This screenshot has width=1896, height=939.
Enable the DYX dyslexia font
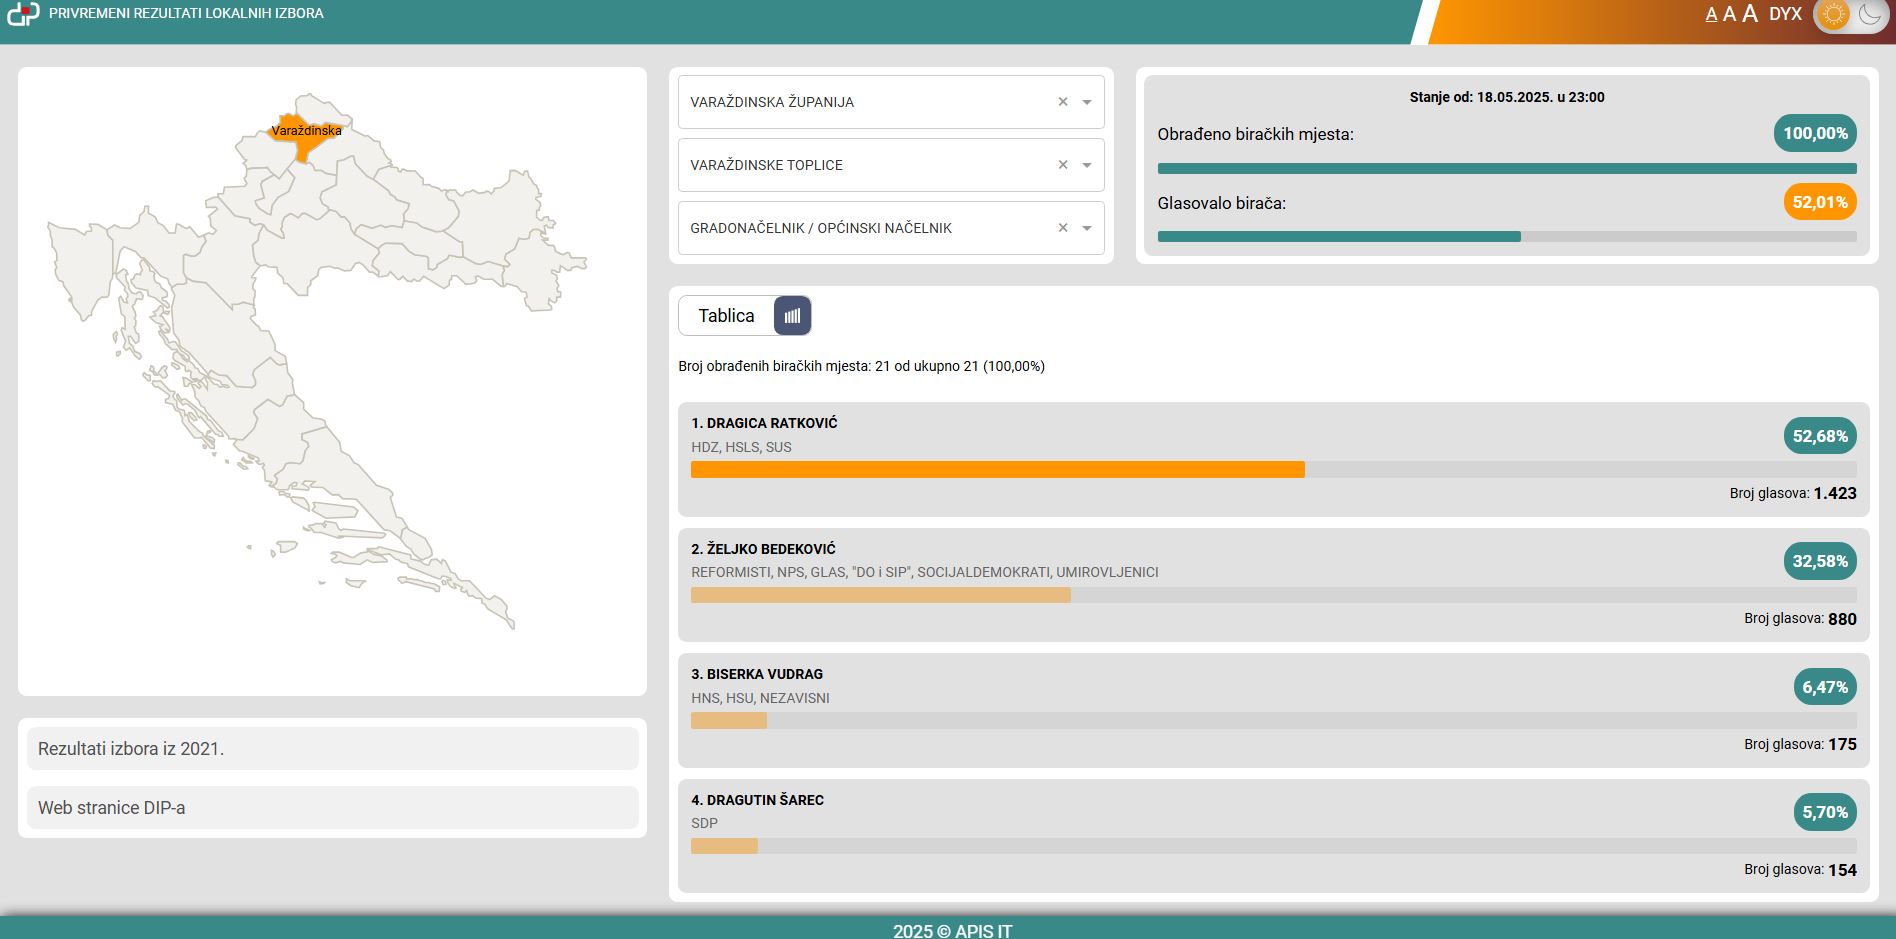coord(1785,14)
